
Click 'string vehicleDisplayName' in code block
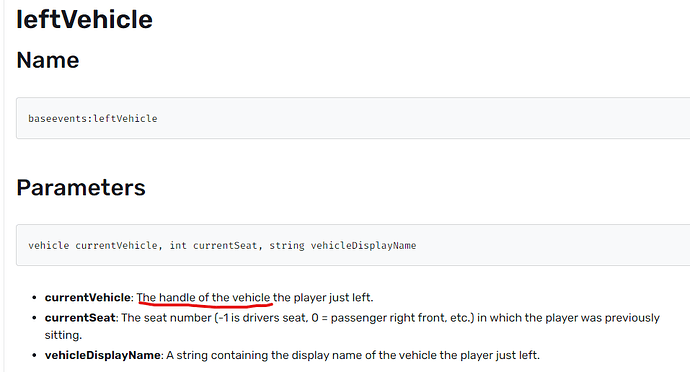[343, 245]
